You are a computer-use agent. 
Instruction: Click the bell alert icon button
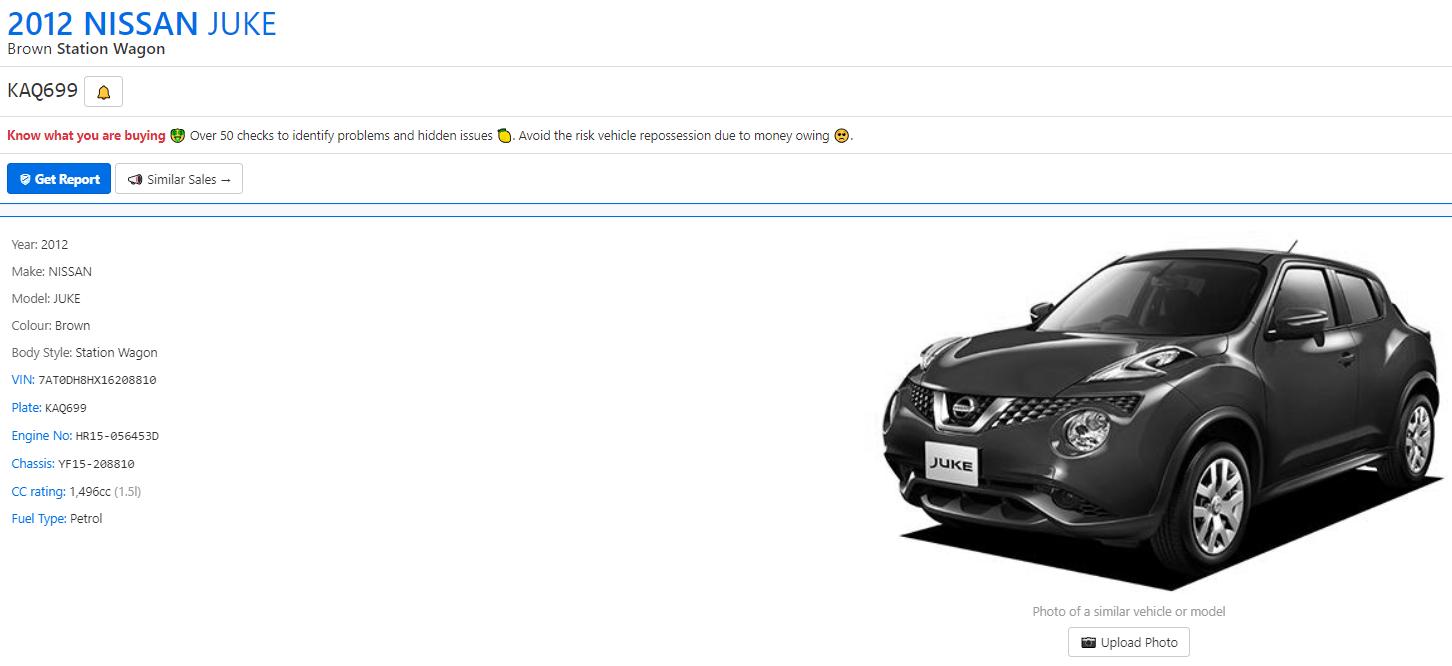click(103, 92)
